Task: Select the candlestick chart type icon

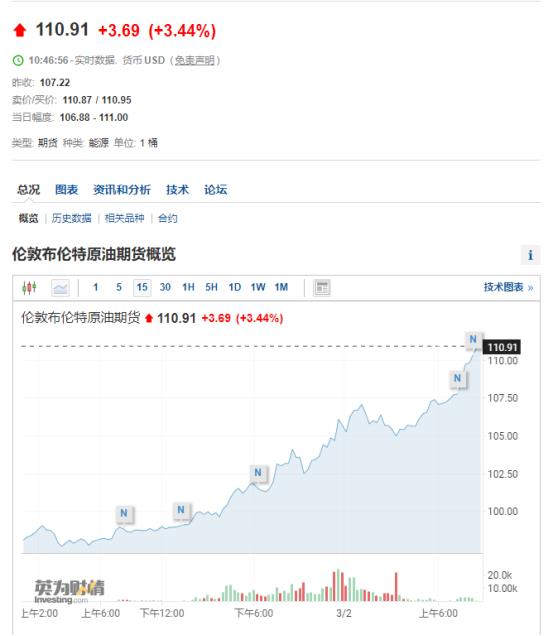Action: coord(29,288)
